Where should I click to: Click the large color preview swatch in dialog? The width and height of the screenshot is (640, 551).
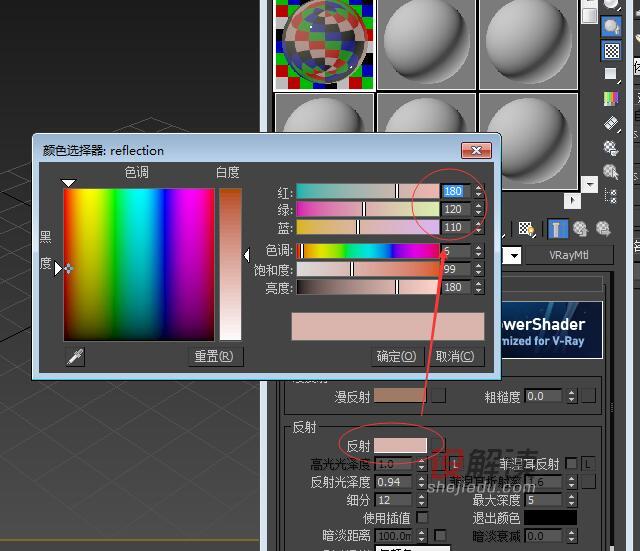[388, 327]
